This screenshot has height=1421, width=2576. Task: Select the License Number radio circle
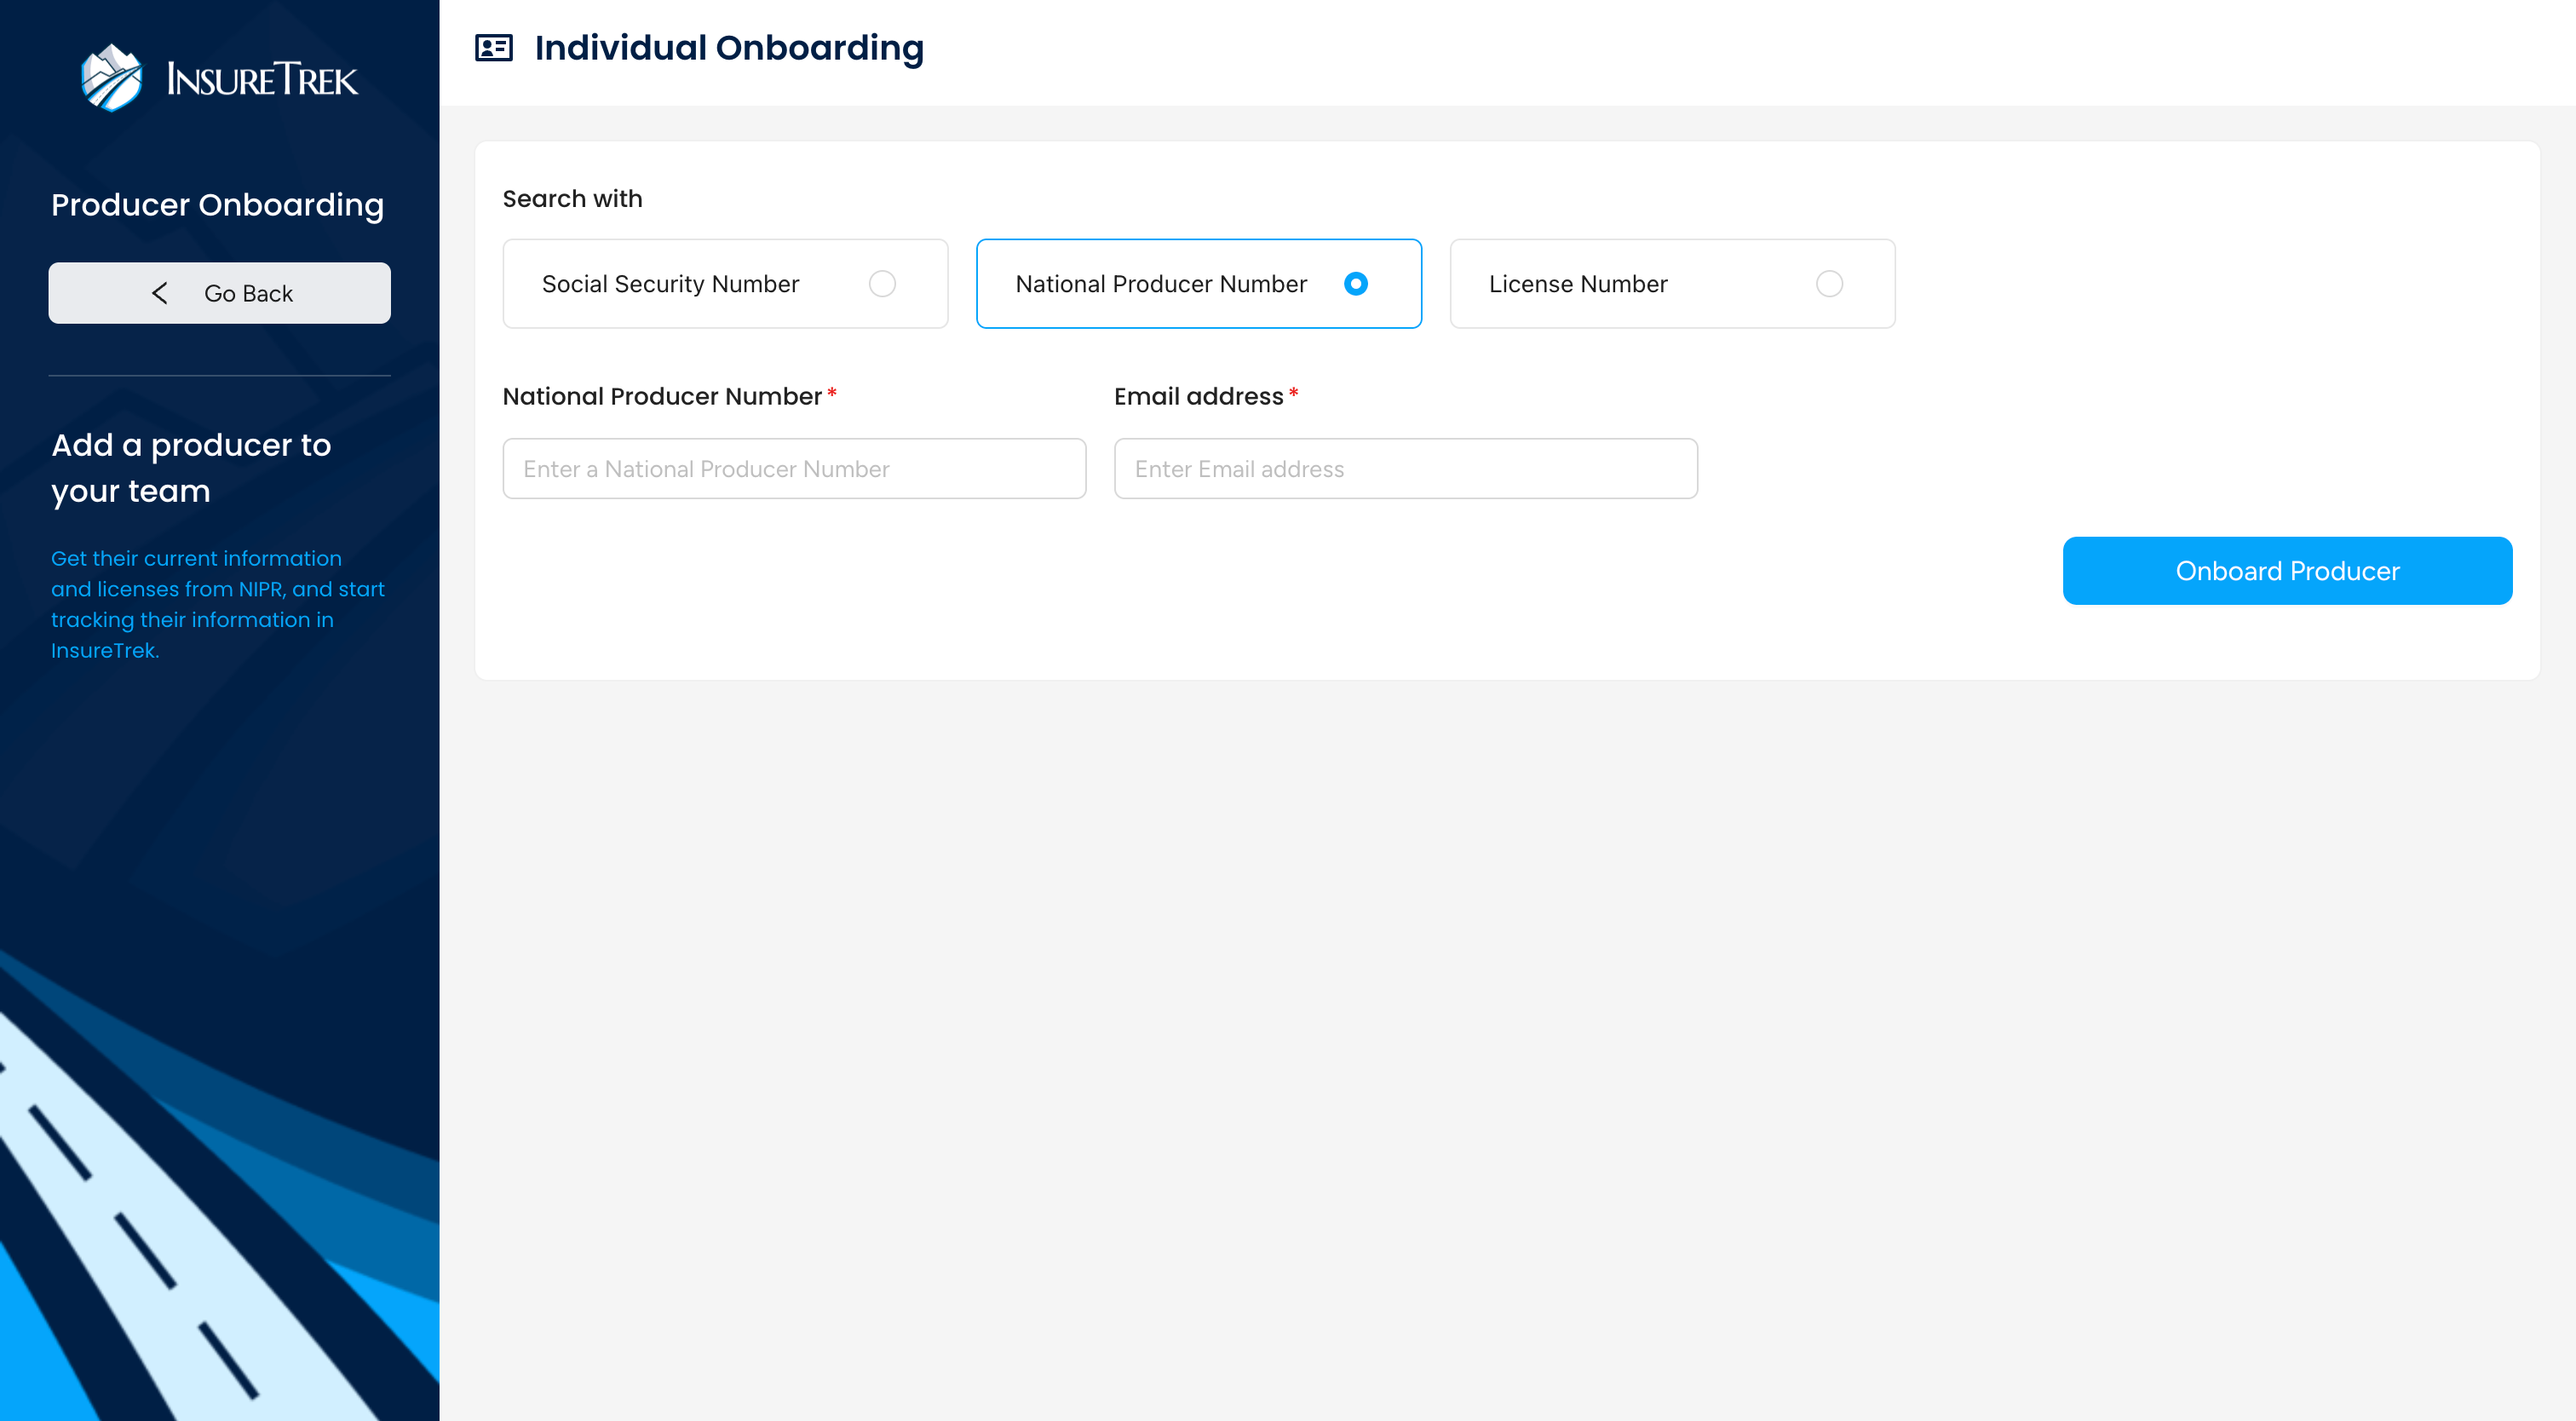pos(1828,284)
